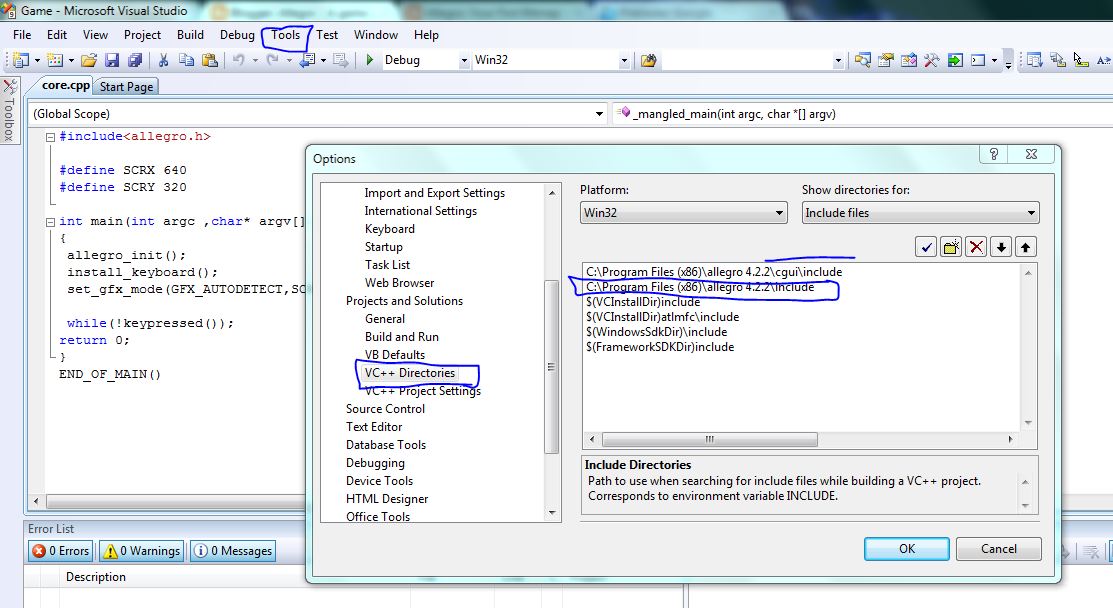Expand the Show directories for dropdown
The width and height of the screenshot is (1113, 608).
pos(920,213)
